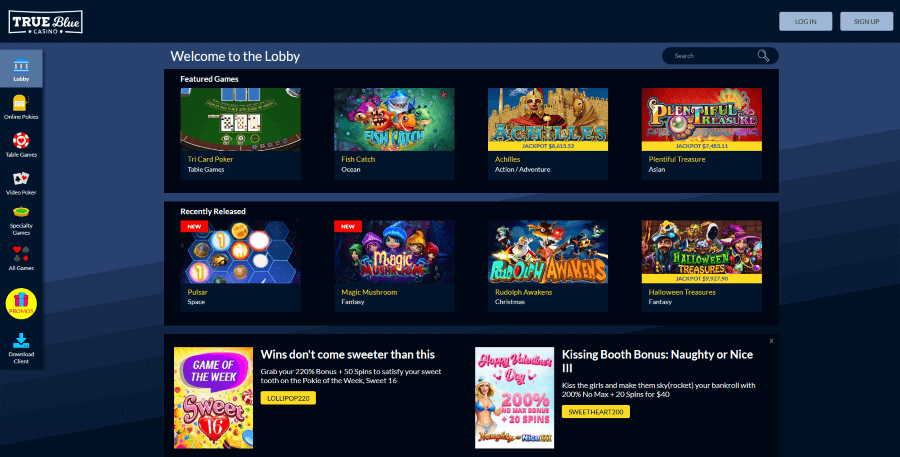Click the Log In button
This screenshot has width=900, height=457.
coord(805,21)
